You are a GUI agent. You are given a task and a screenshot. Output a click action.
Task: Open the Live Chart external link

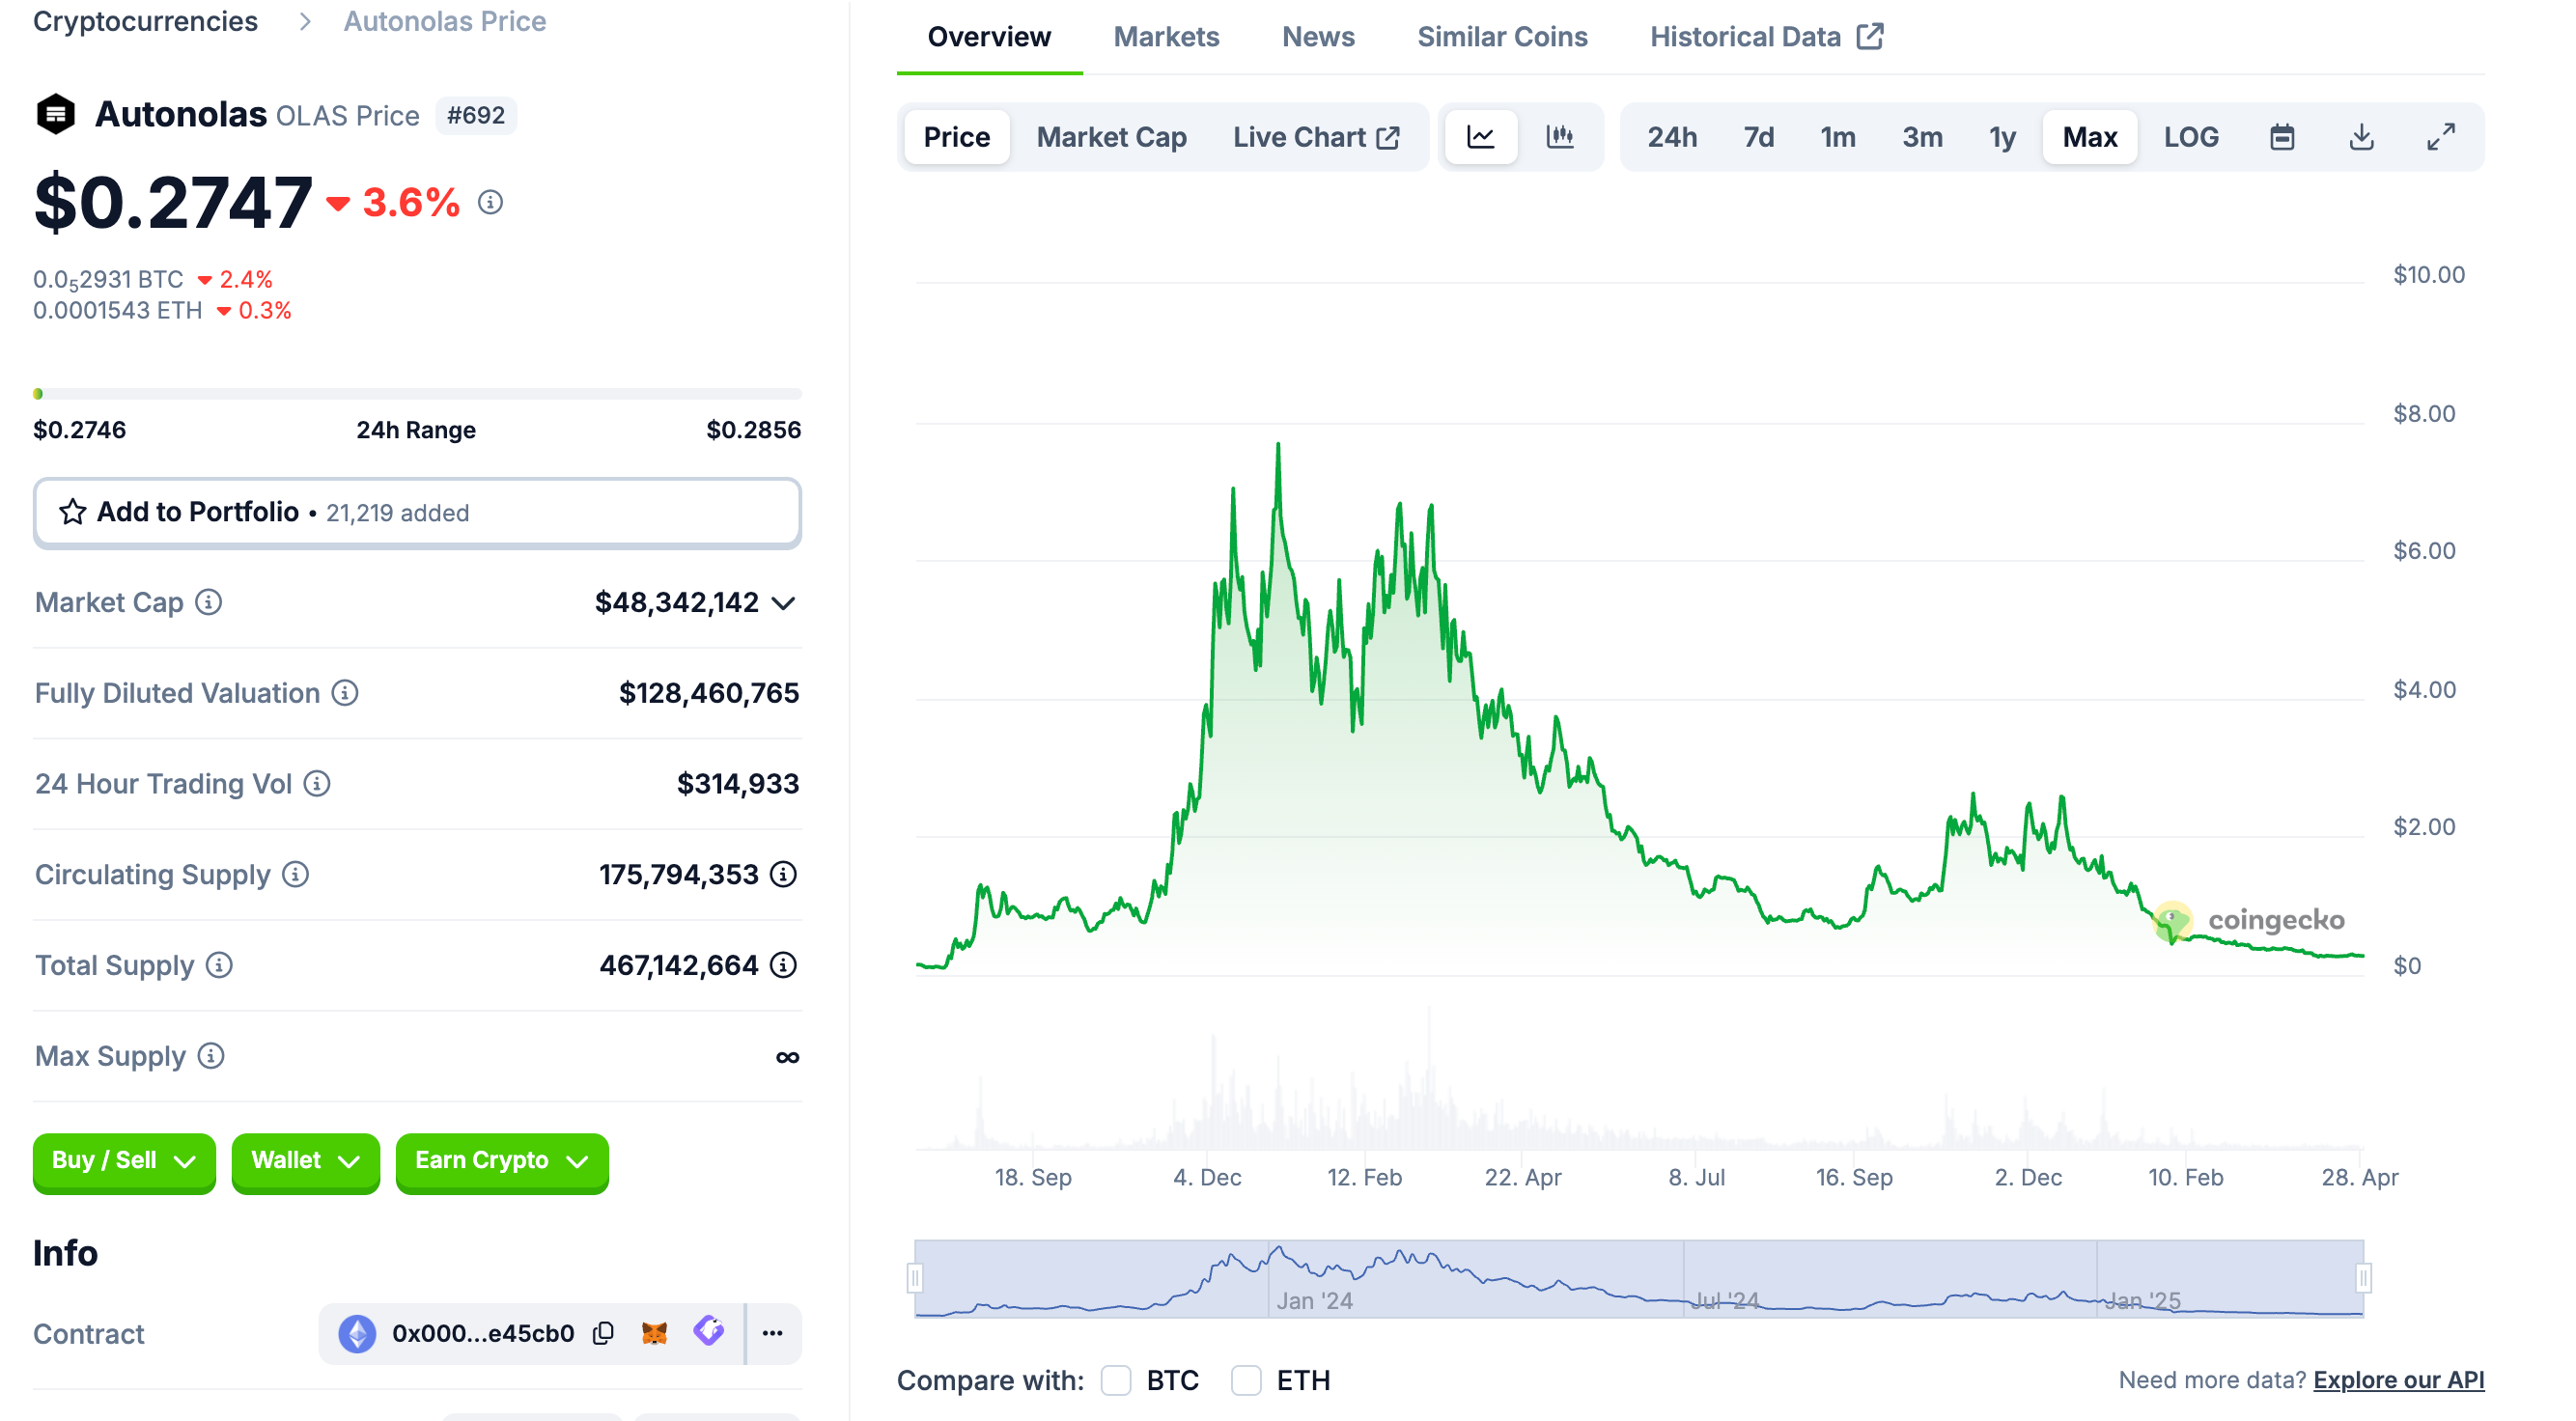click(x=1316, y=137)
